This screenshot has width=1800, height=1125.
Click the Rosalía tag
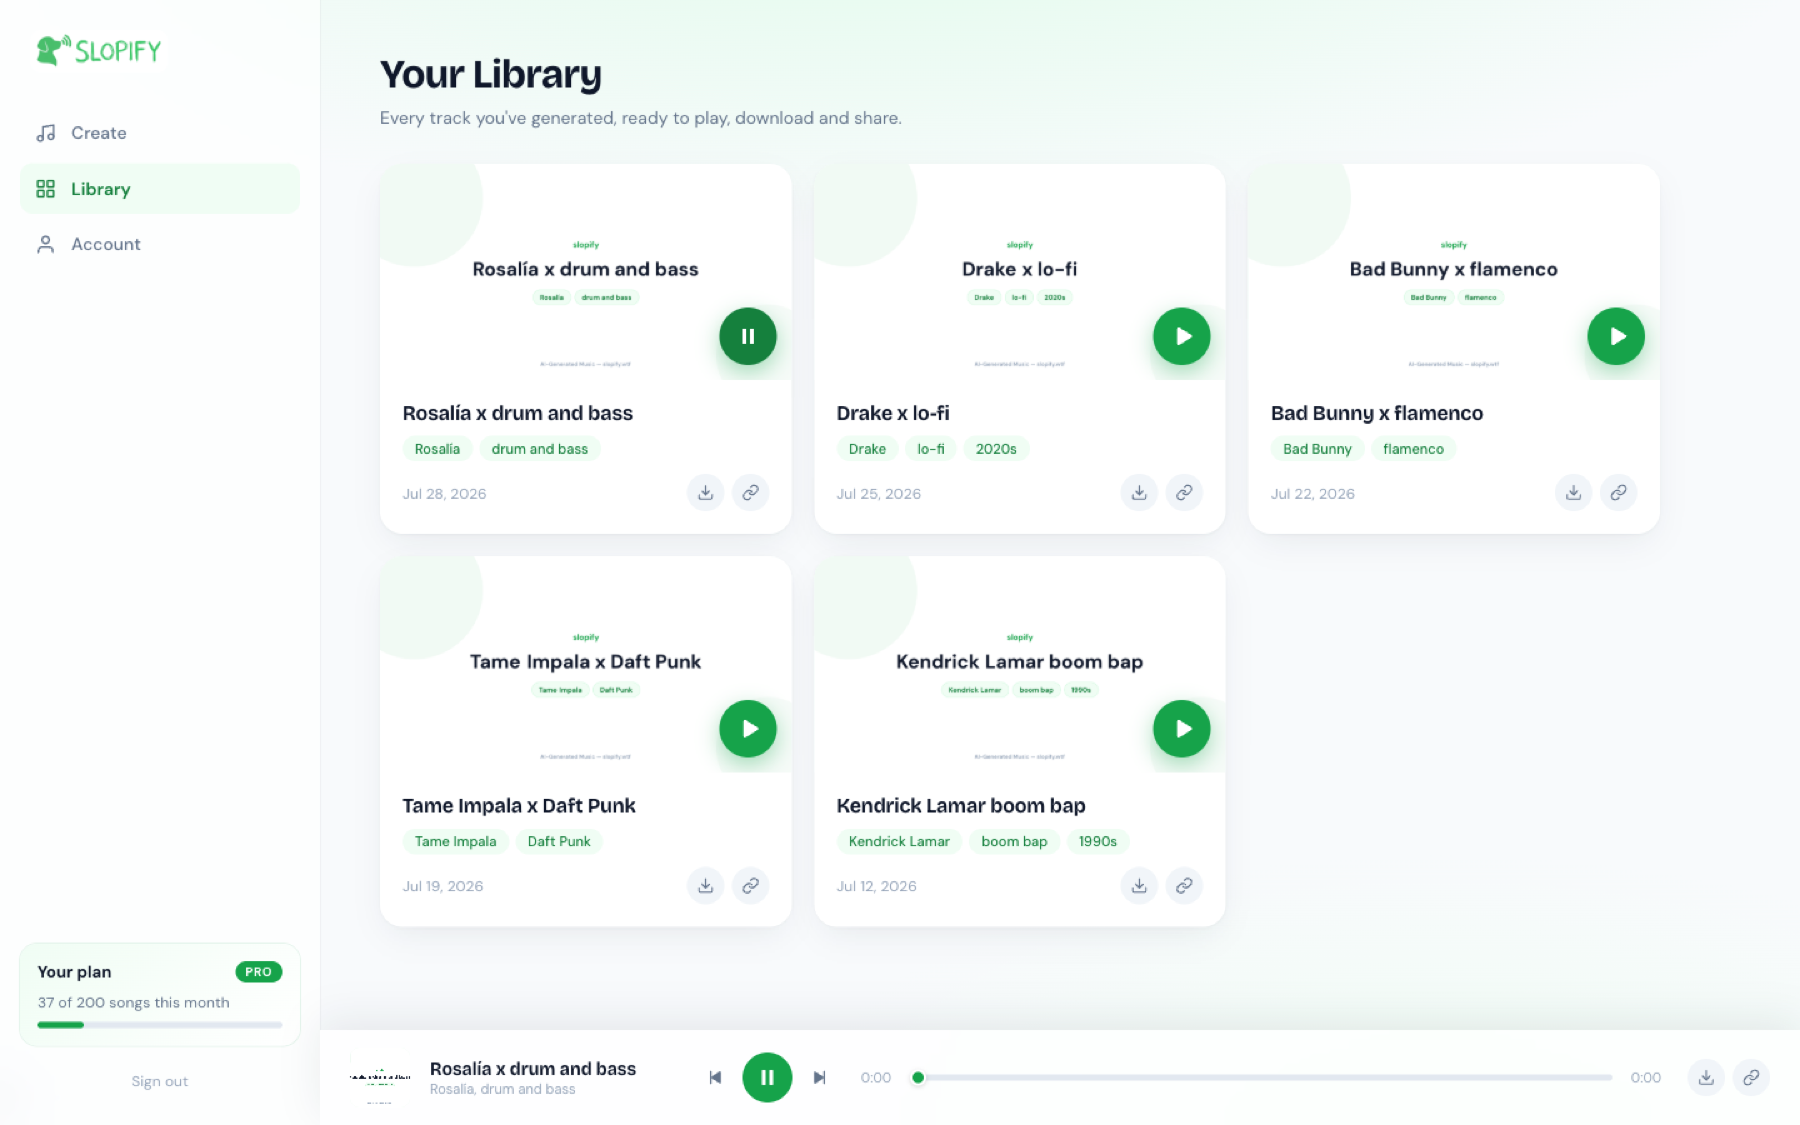click(x=437, y=449)
